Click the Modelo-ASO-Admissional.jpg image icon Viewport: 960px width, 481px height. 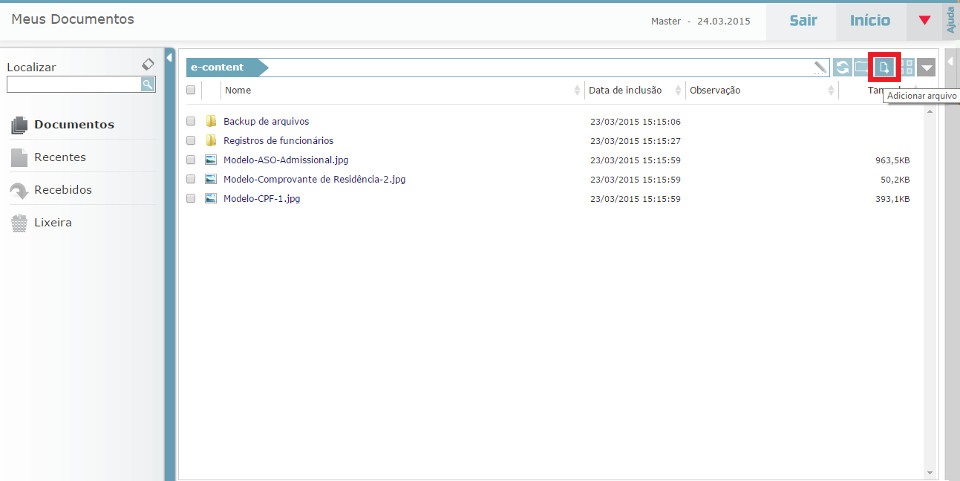211,160
